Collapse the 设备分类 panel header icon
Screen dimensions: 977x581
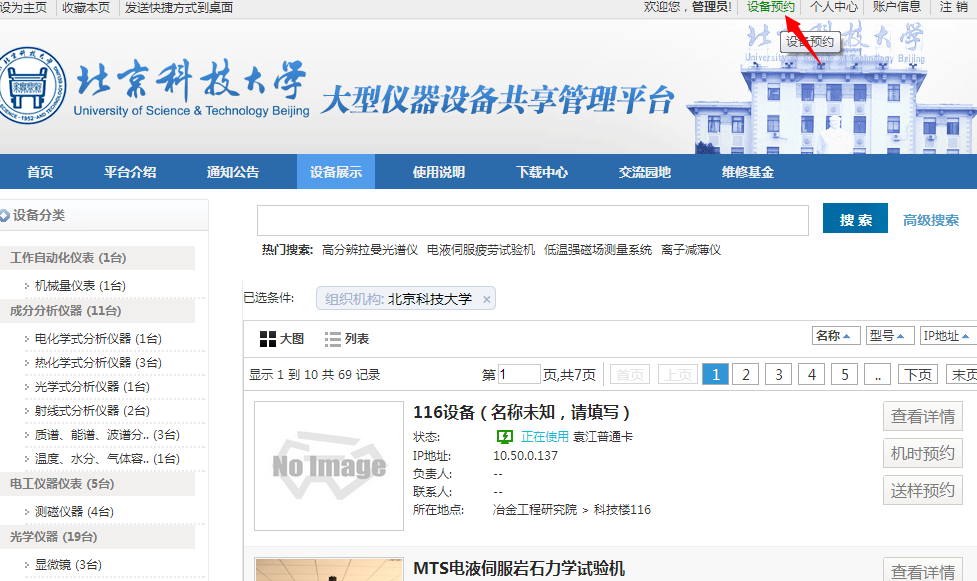pyautogui.click(x=5, y=215)
